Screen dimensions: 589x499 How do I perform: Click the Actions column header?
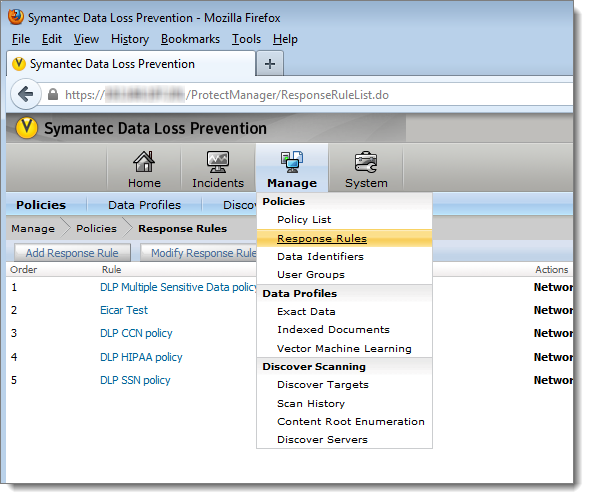pos(551,269)
